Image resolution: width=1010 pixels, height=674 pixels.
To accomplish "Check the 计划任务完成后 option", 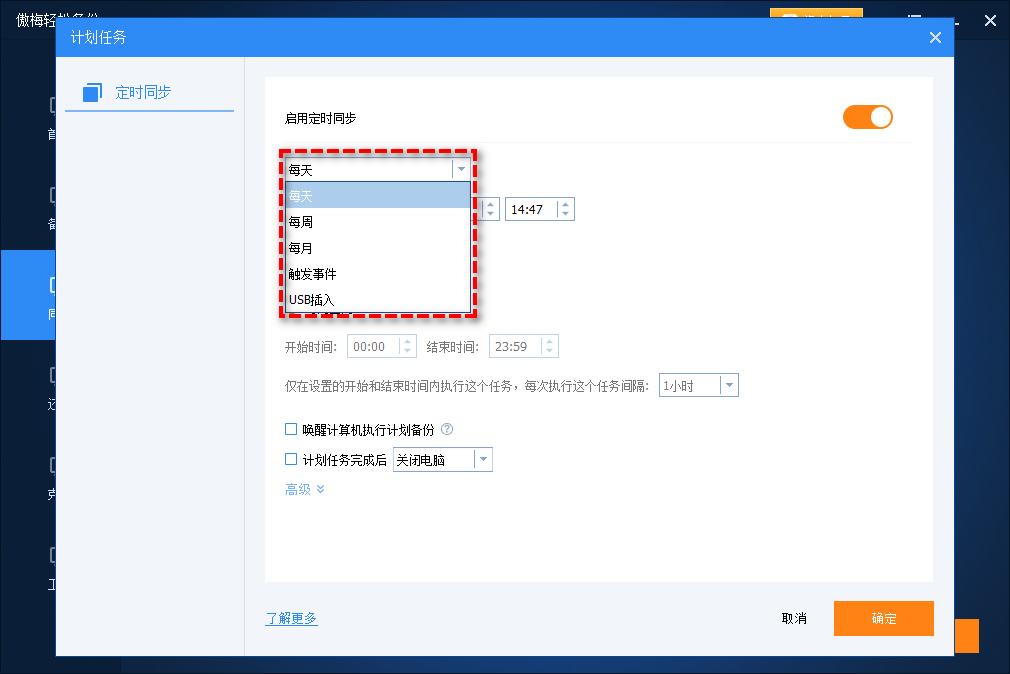I will pos(290,459).
